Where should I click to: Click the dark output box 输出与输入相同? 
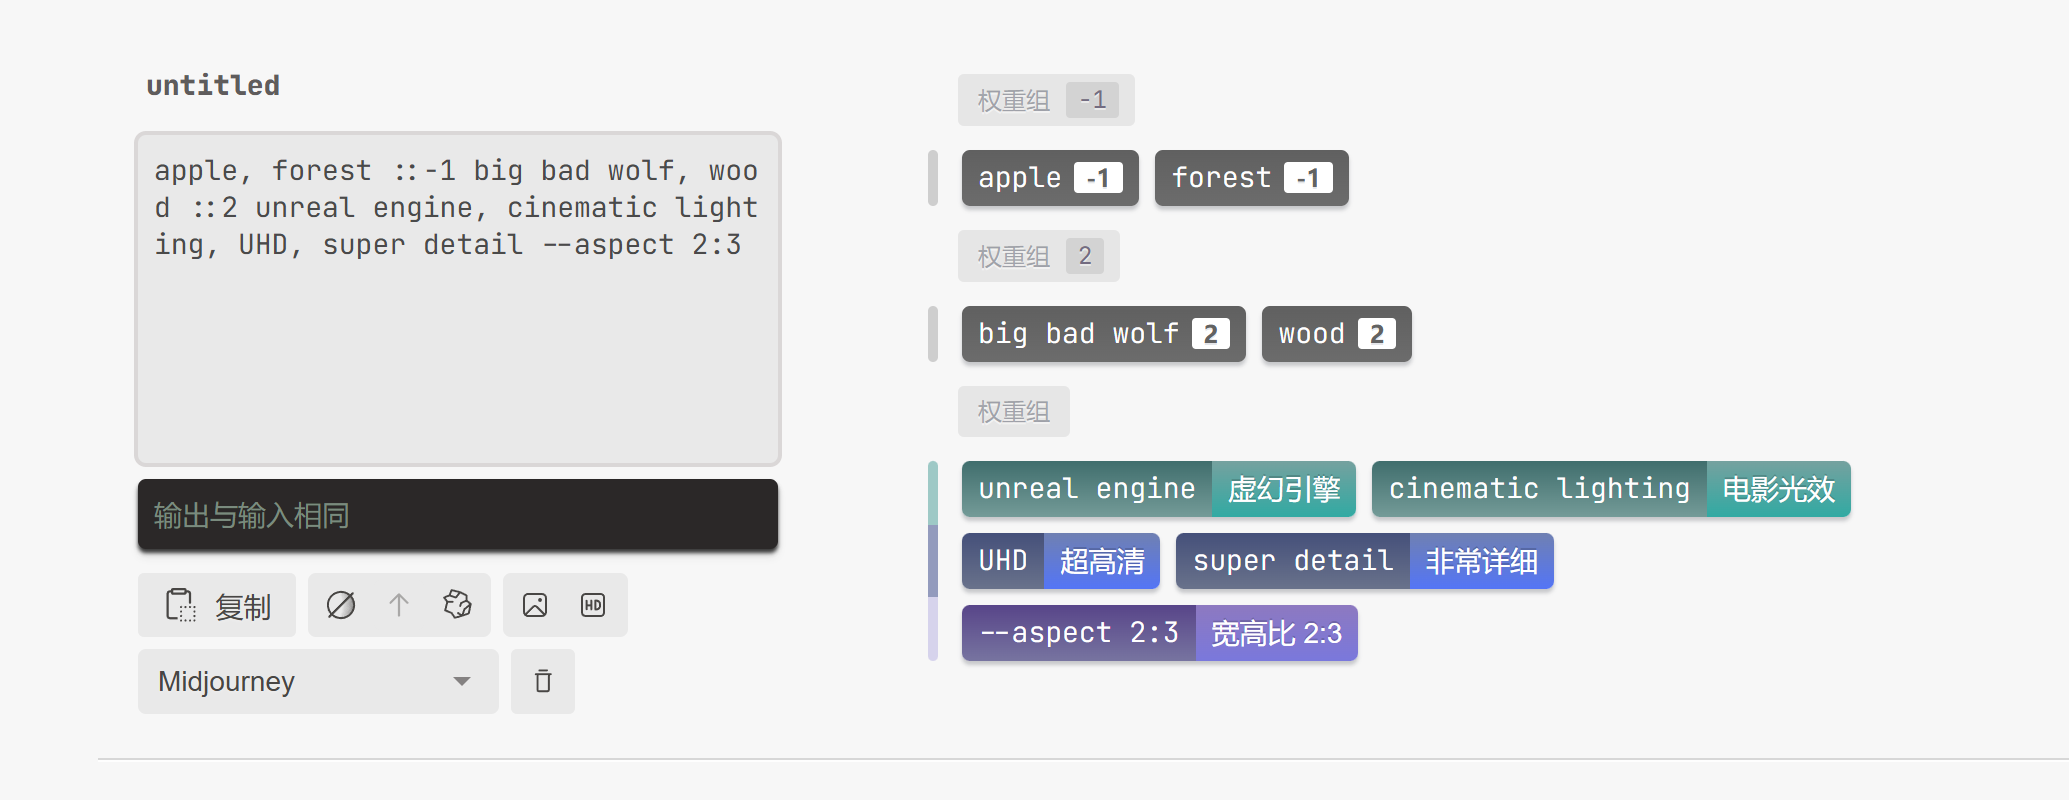point(457,515)
